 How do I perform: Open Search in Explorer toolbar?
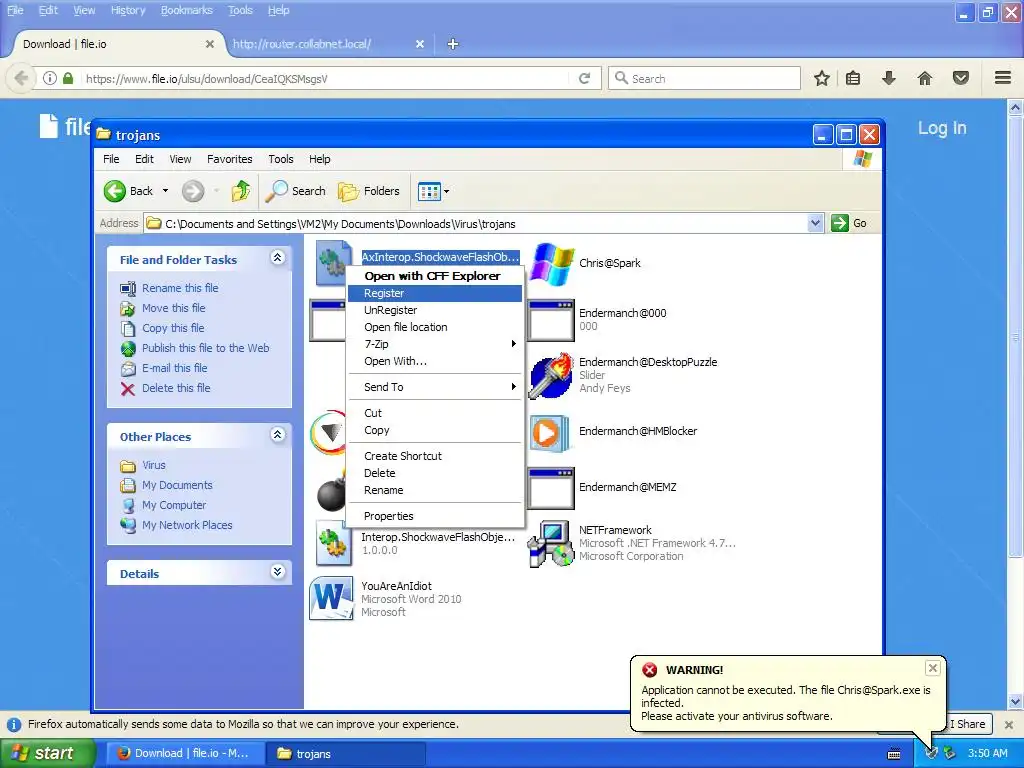[296, 191]
